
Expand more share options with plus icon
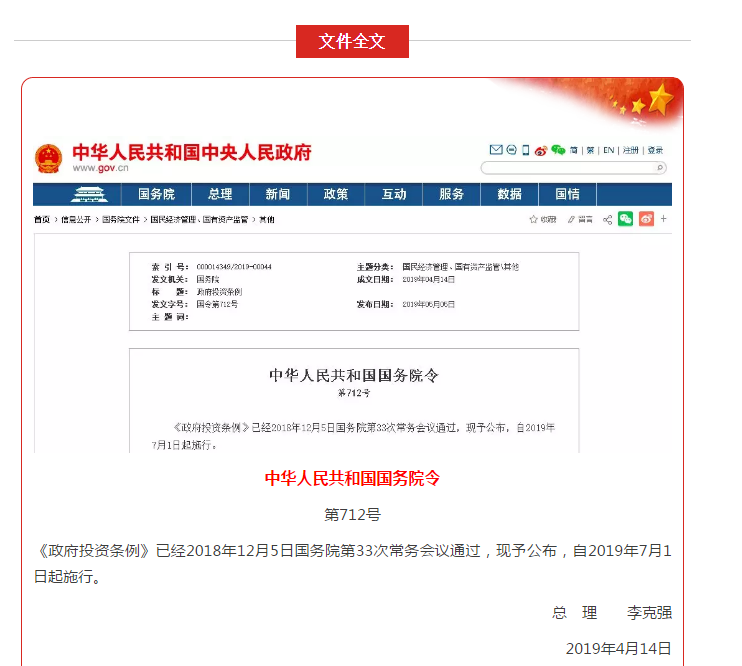pyautogui.click(x=663, y=219)
